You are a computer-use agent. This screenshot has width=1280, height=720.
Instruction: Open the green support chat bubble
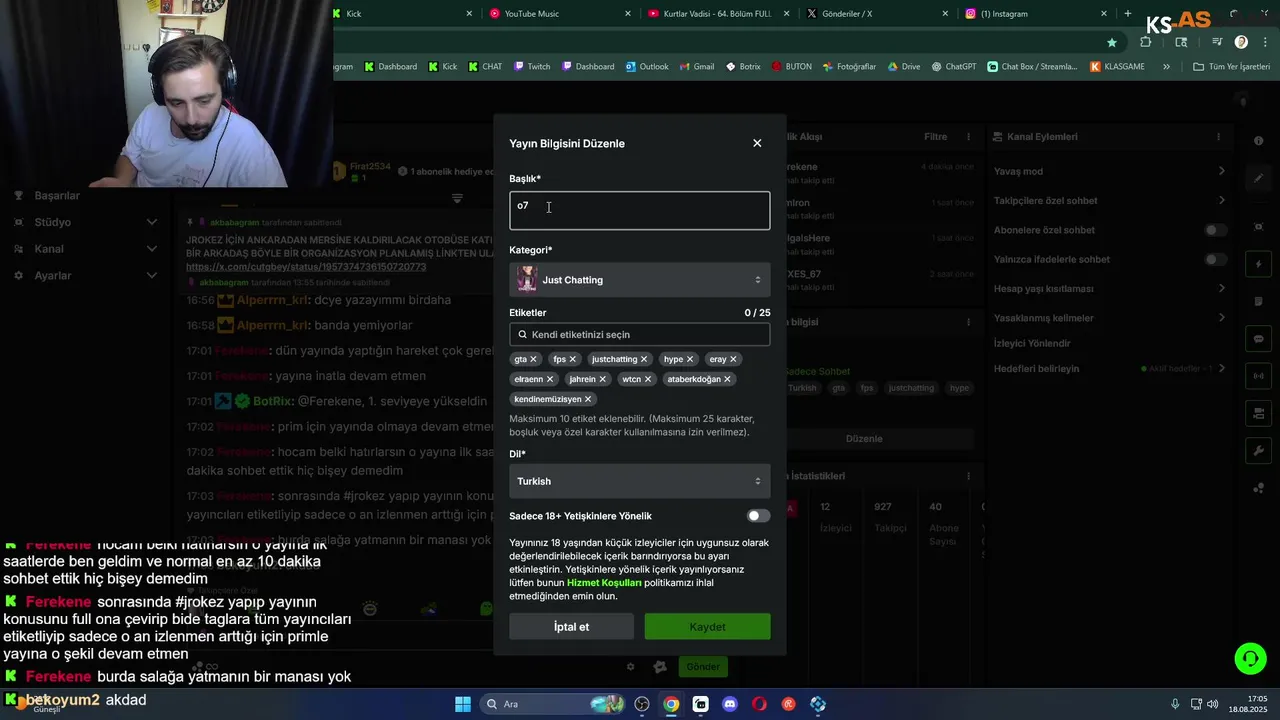tap(1250, 659)
